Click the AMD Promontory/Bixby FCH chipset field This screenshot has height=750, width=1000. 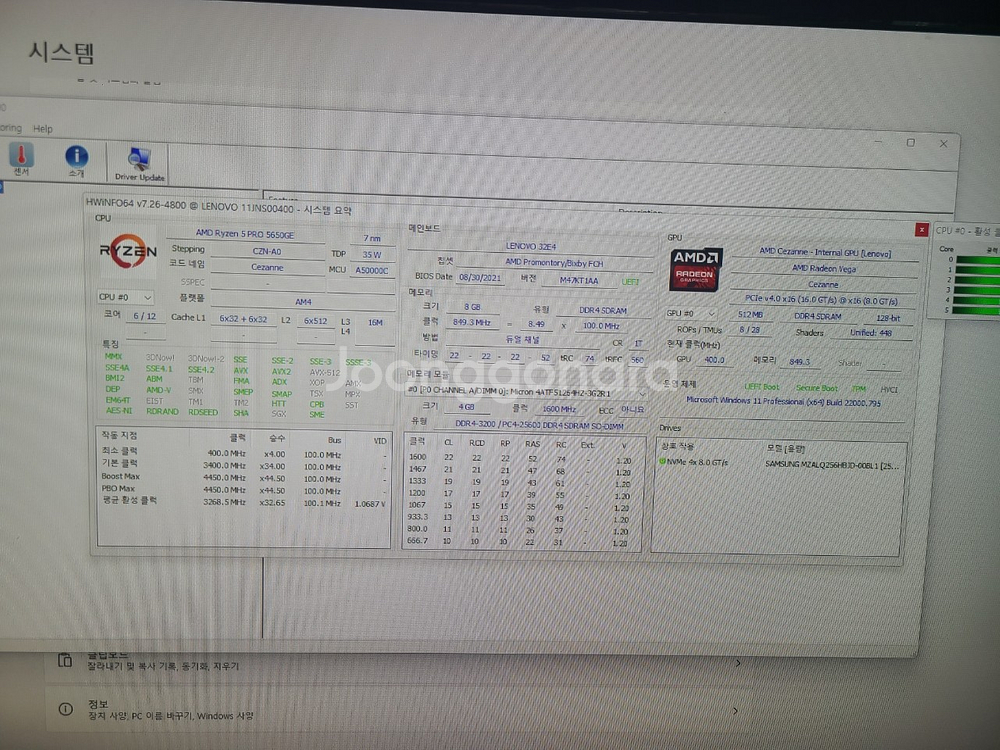(x=554, y=262)
